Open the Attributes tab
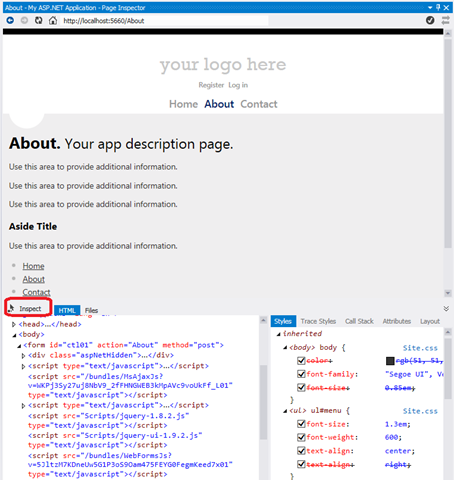Viewport: 454px width, 480px height. tap(396, 321)
